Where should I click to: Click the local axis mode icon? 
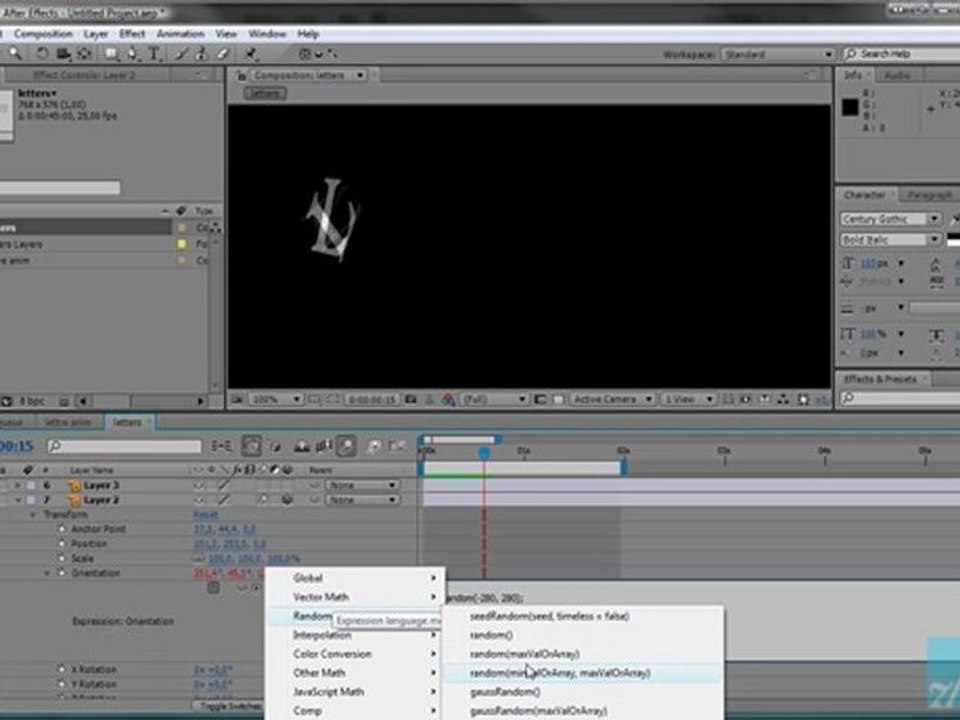coord(305,54)
